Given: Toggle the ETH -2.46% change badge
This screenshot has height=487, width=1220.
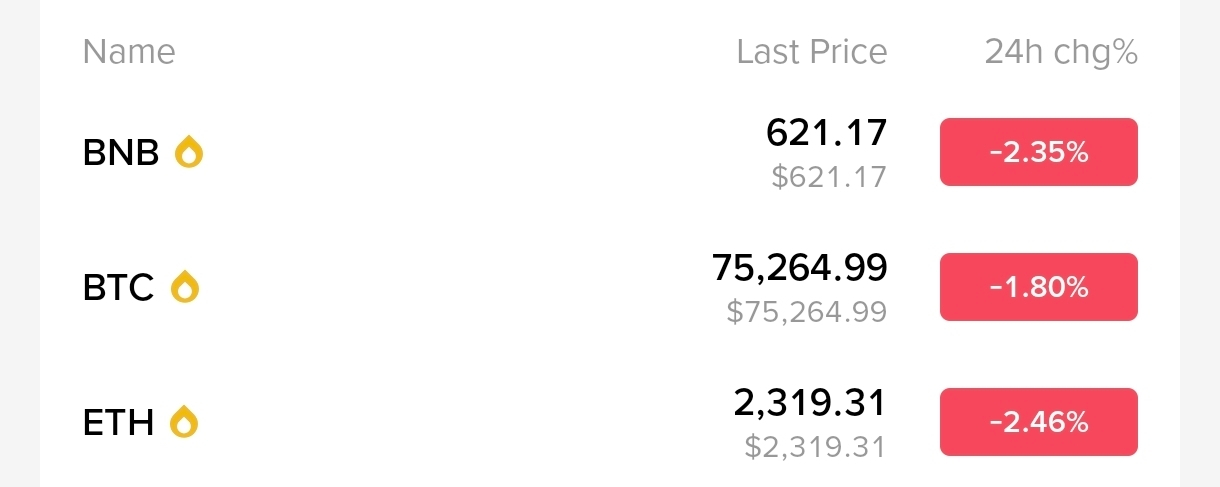Looking at the screenshot, I should (x=1038, y=422).
